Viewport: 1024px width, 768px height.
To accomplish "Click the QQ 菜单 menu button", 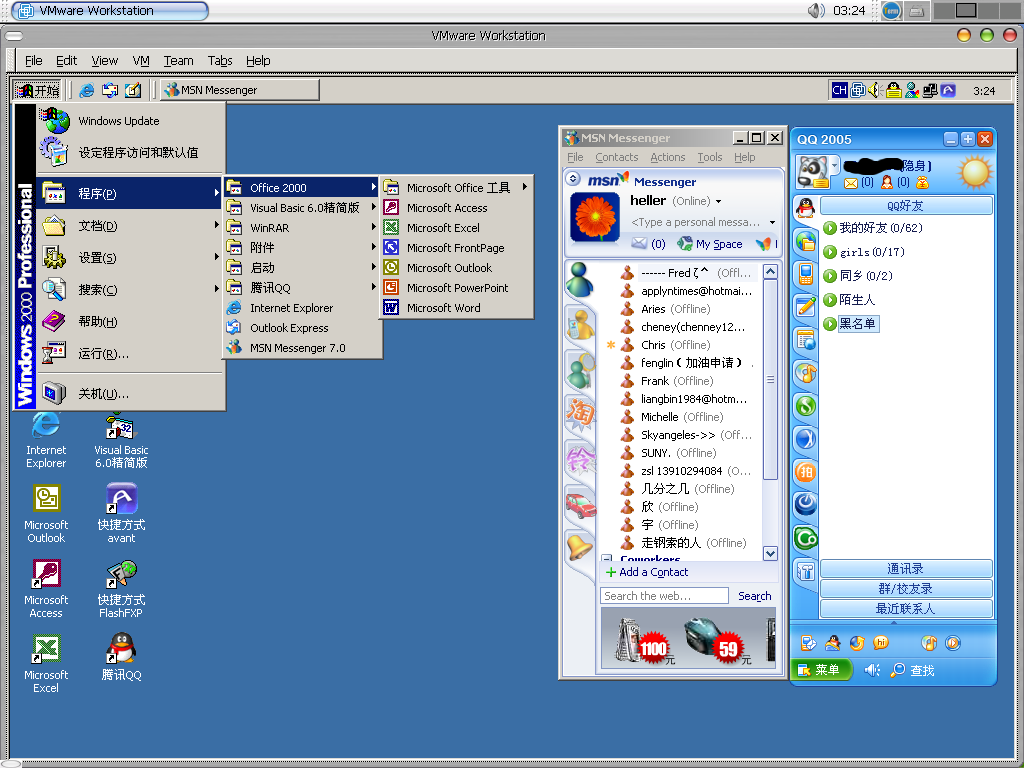I will (x=821, y=669).
